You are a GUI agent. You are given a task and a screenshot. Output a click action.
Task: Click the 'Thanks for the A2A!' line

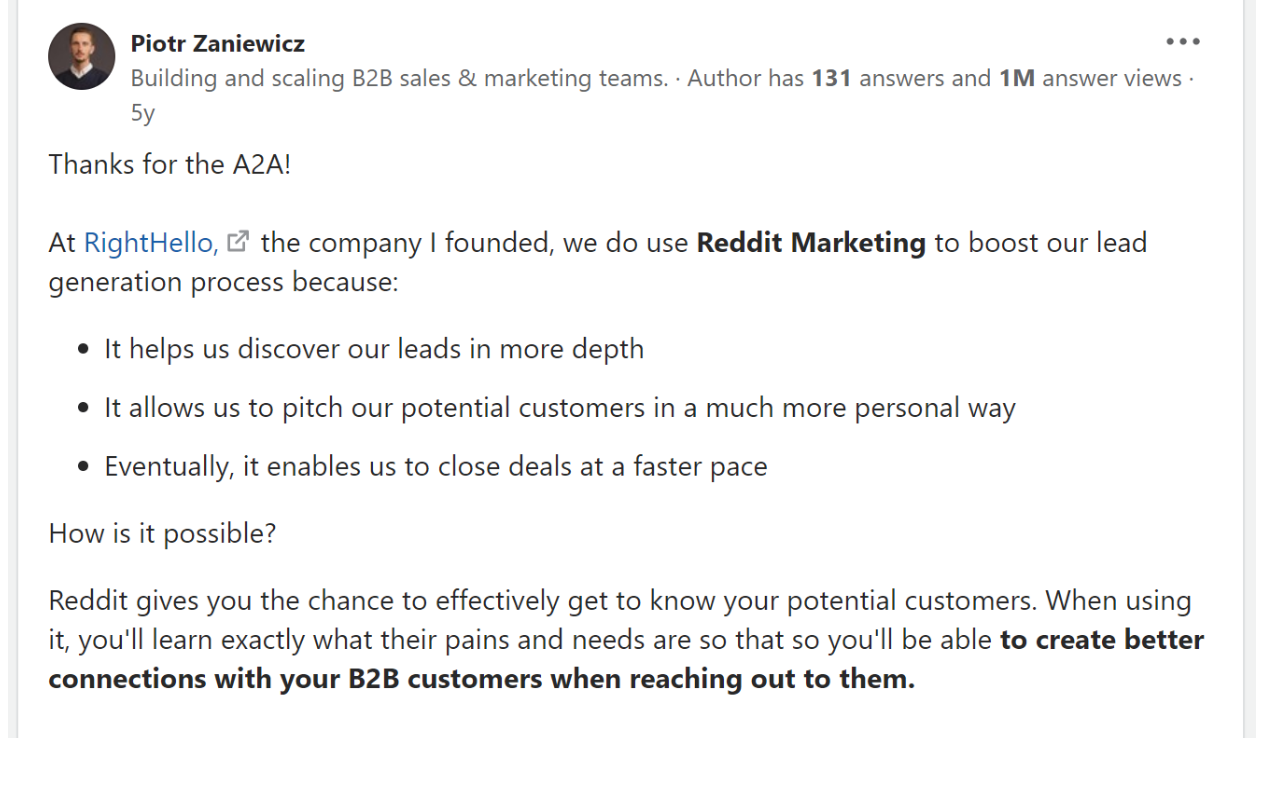click(x=170, y=164)
